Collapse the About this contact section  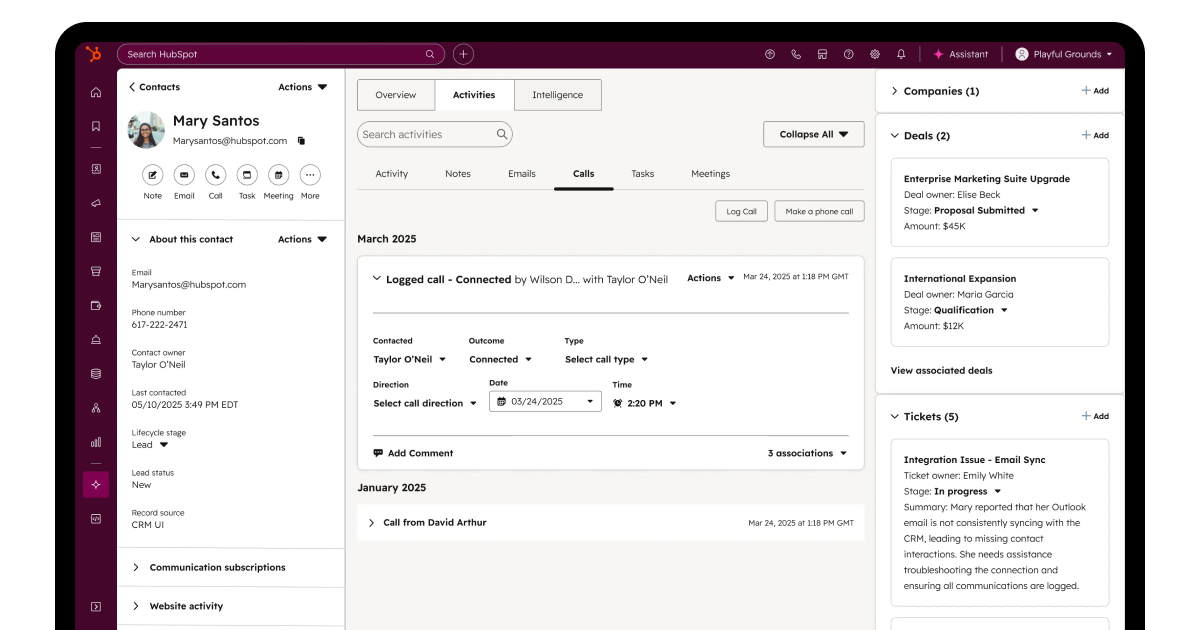pyautogui.click(x=136, y=239)
